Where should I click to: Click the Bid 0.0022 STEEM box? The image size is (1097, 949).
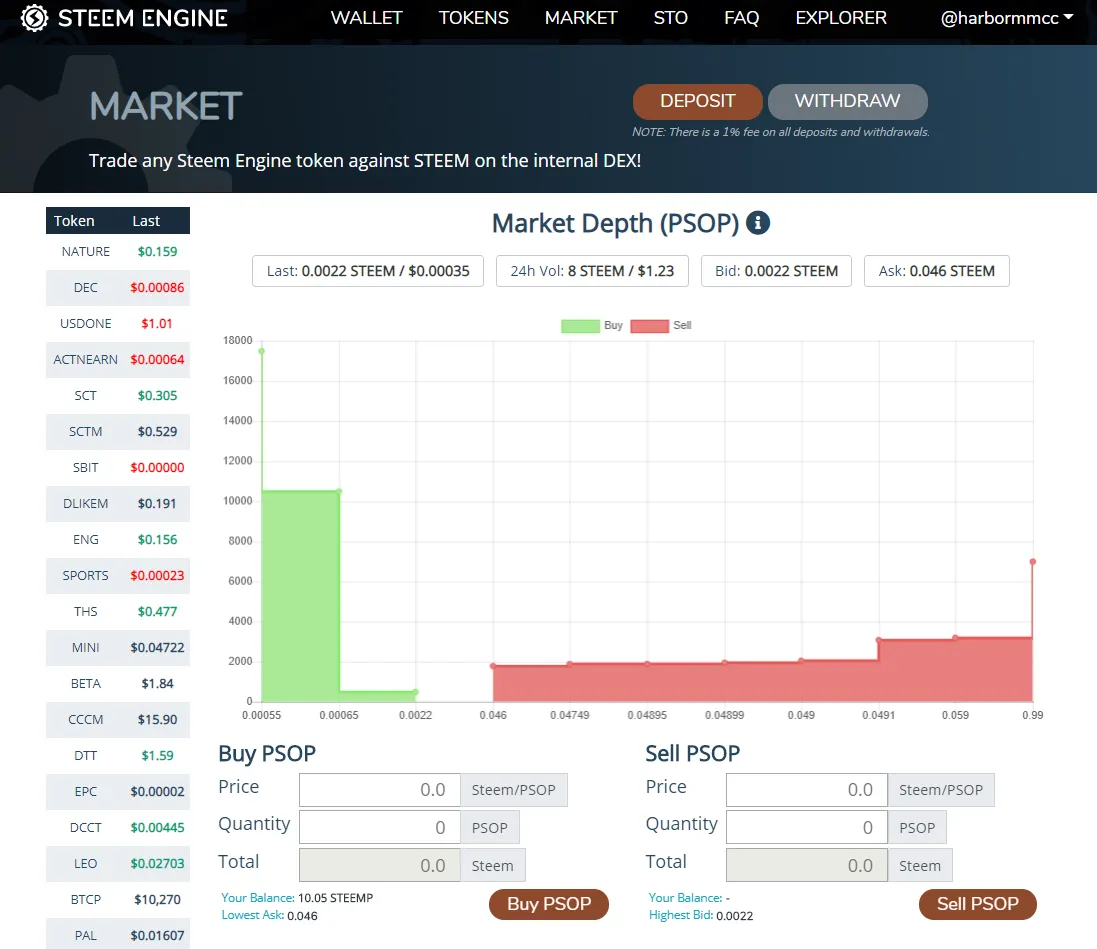[776, 272]
